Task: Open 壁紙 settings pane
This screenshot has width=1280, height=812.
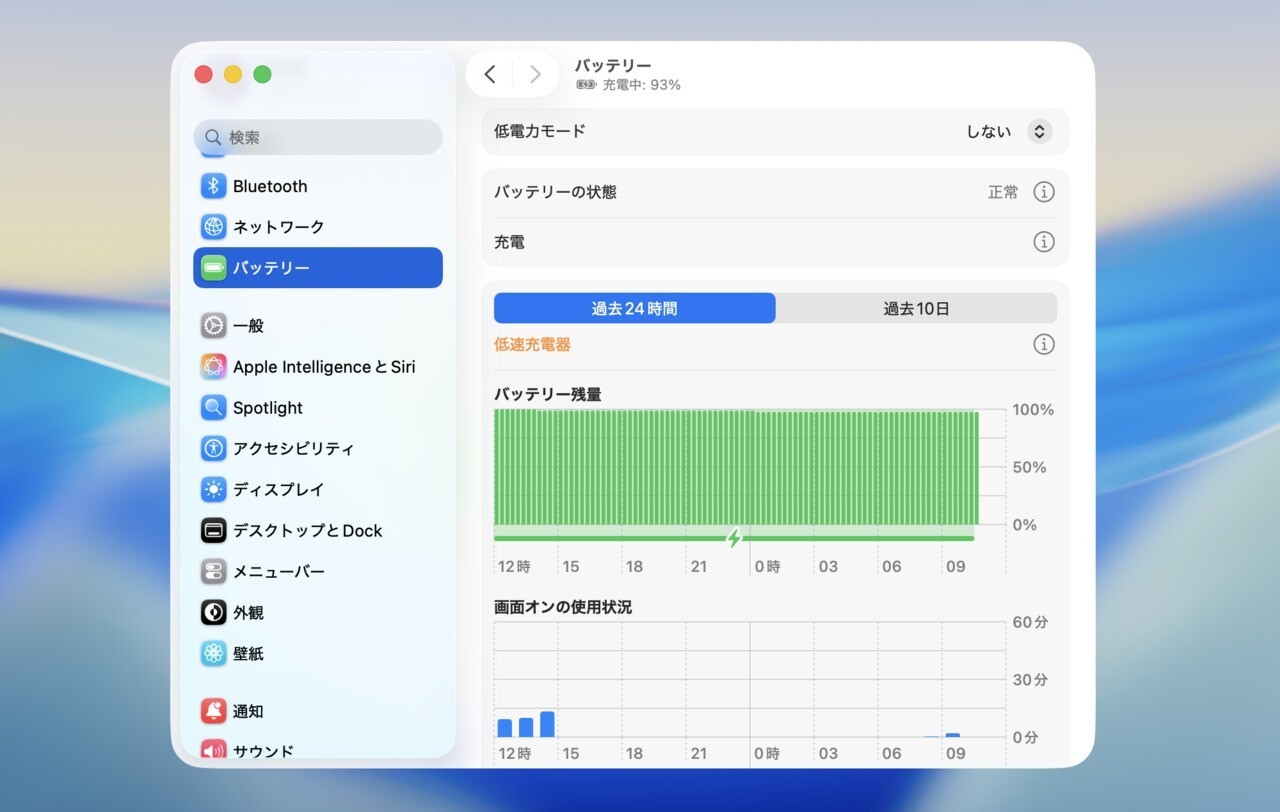Action: pyautogui.click(x=318, y=654)
